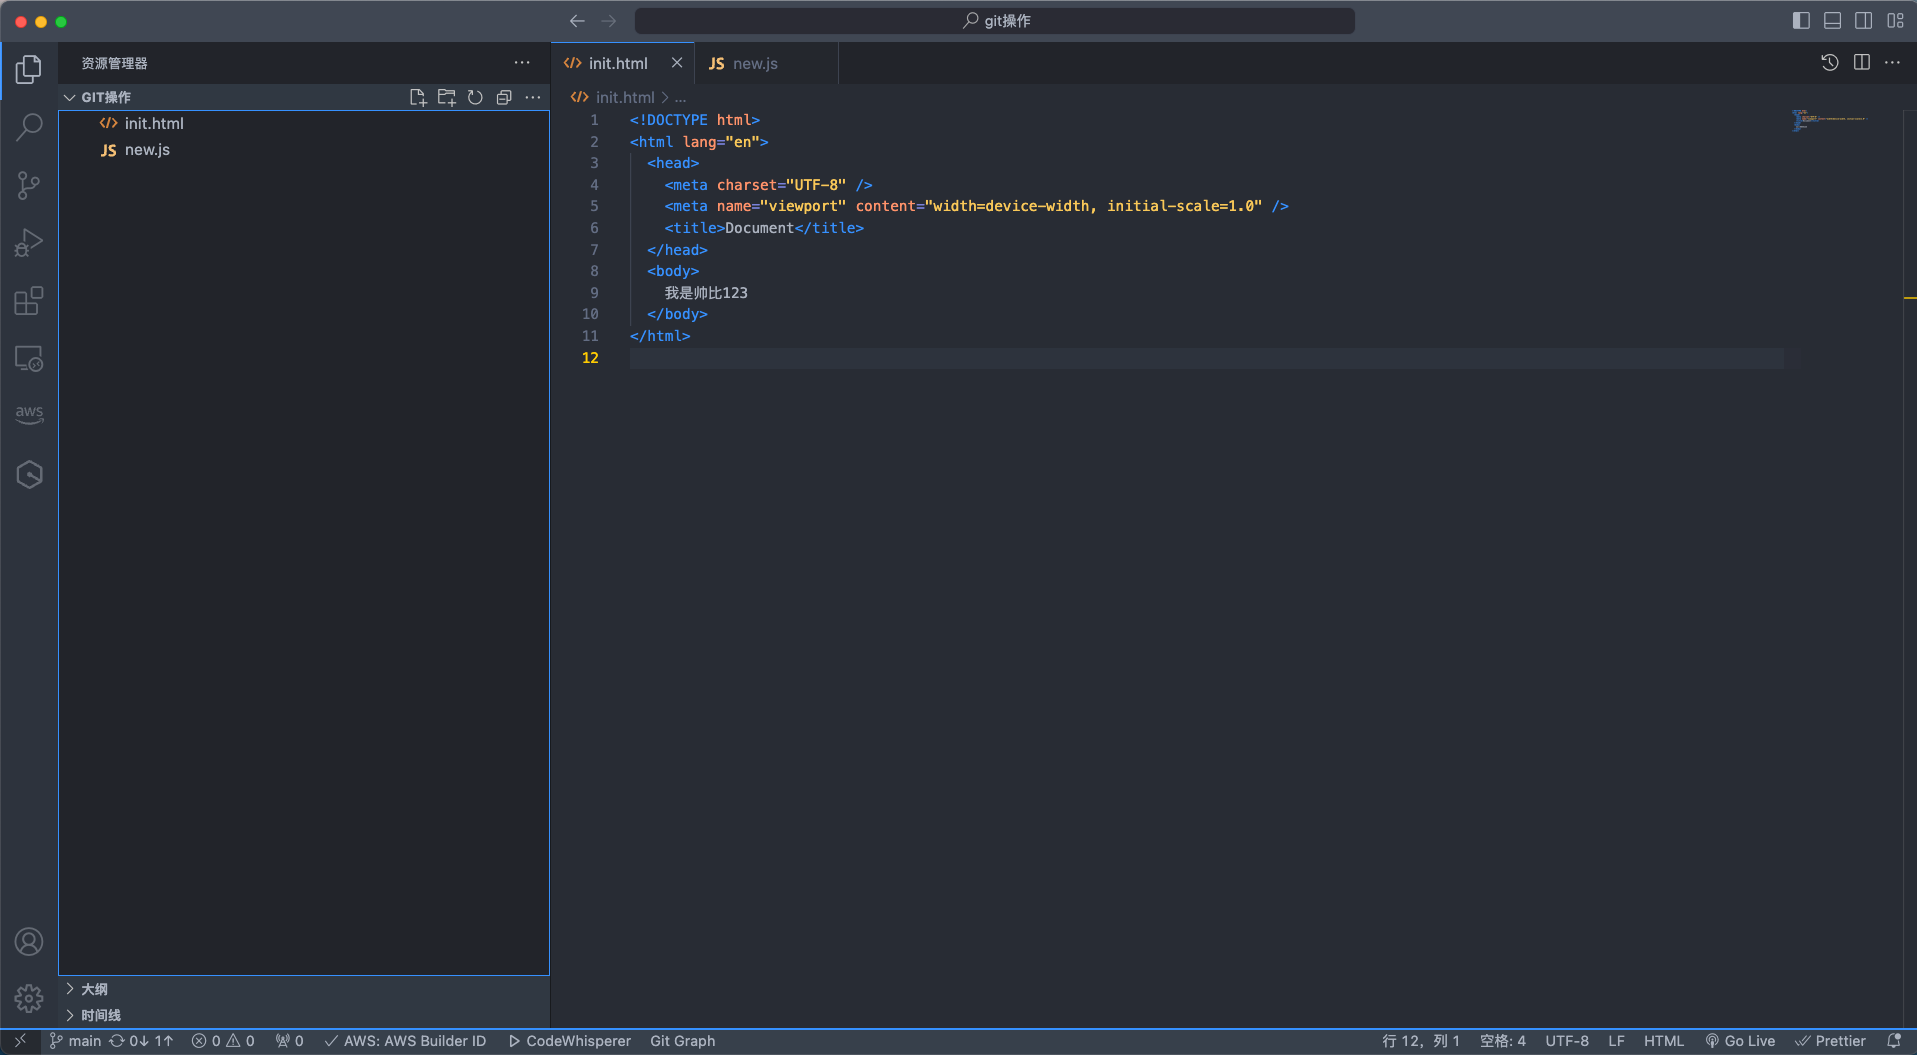Split the editor to the right
The width and height of the screenshot is (1917, 1055).
pyautogui.click(x=1862, y=62)
